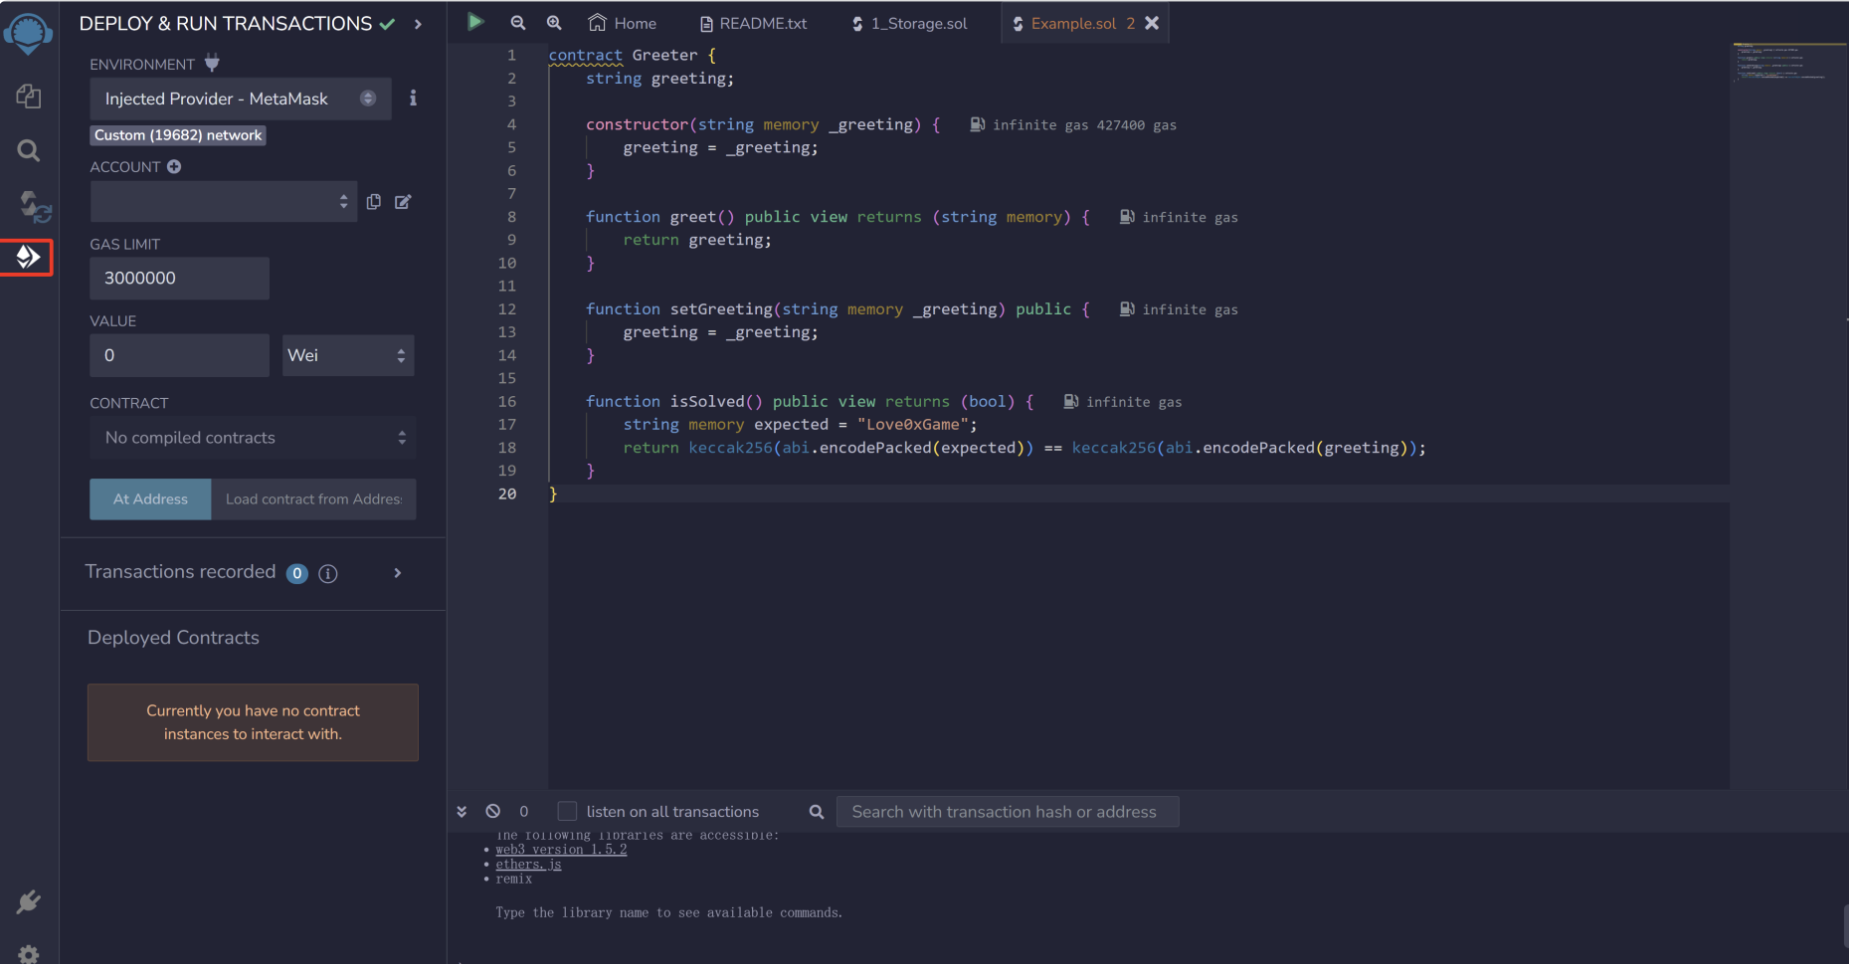Show Transactions recorded info icon
Image resolution: width=1849 pixels, height=964 pixels.
pos(328,573)
